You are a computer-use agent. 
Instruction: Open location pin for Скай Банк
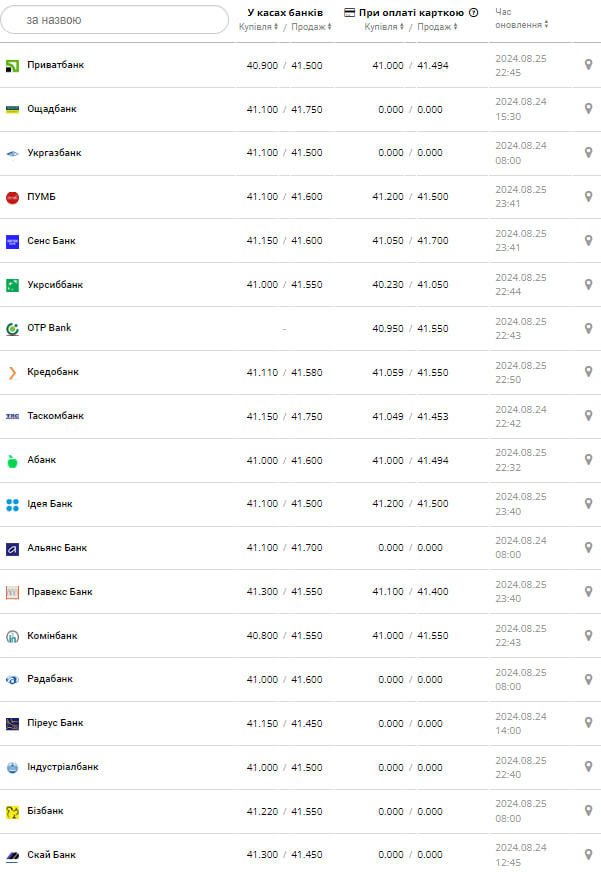[588, 855]
